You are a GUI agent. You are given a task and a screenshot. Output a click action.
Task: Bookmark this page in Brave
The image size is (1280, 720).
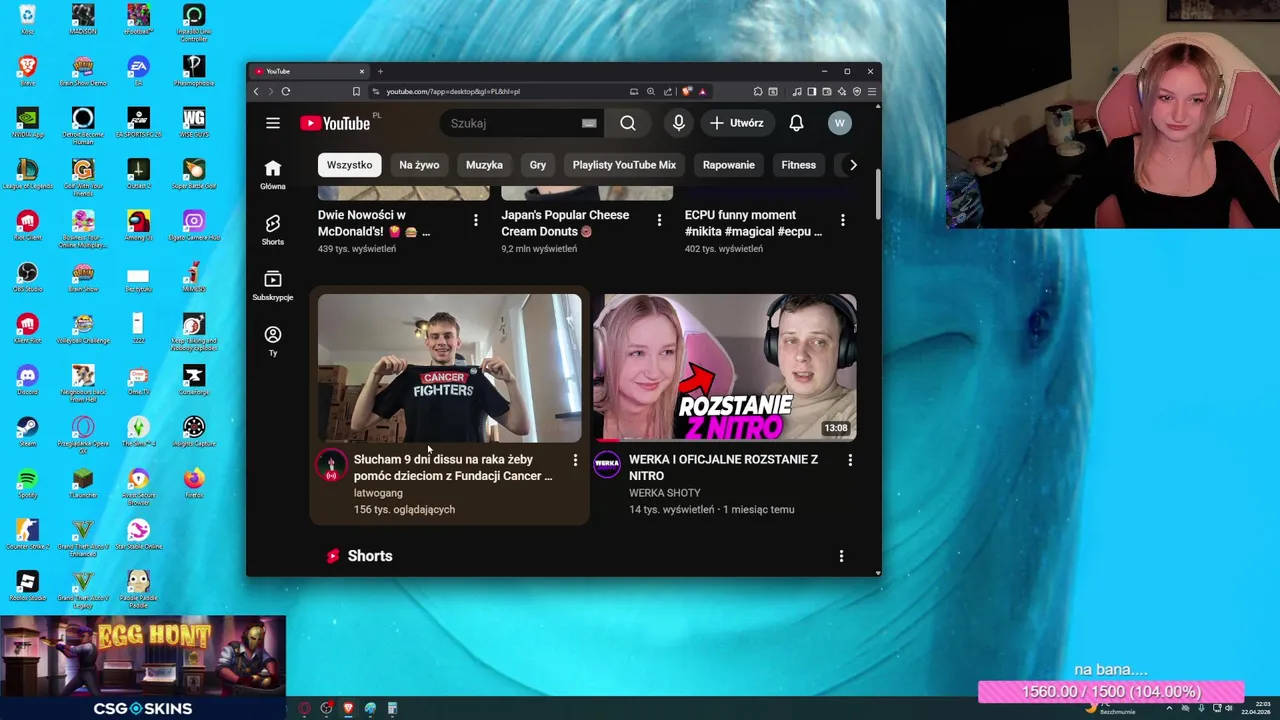point(356,91)
